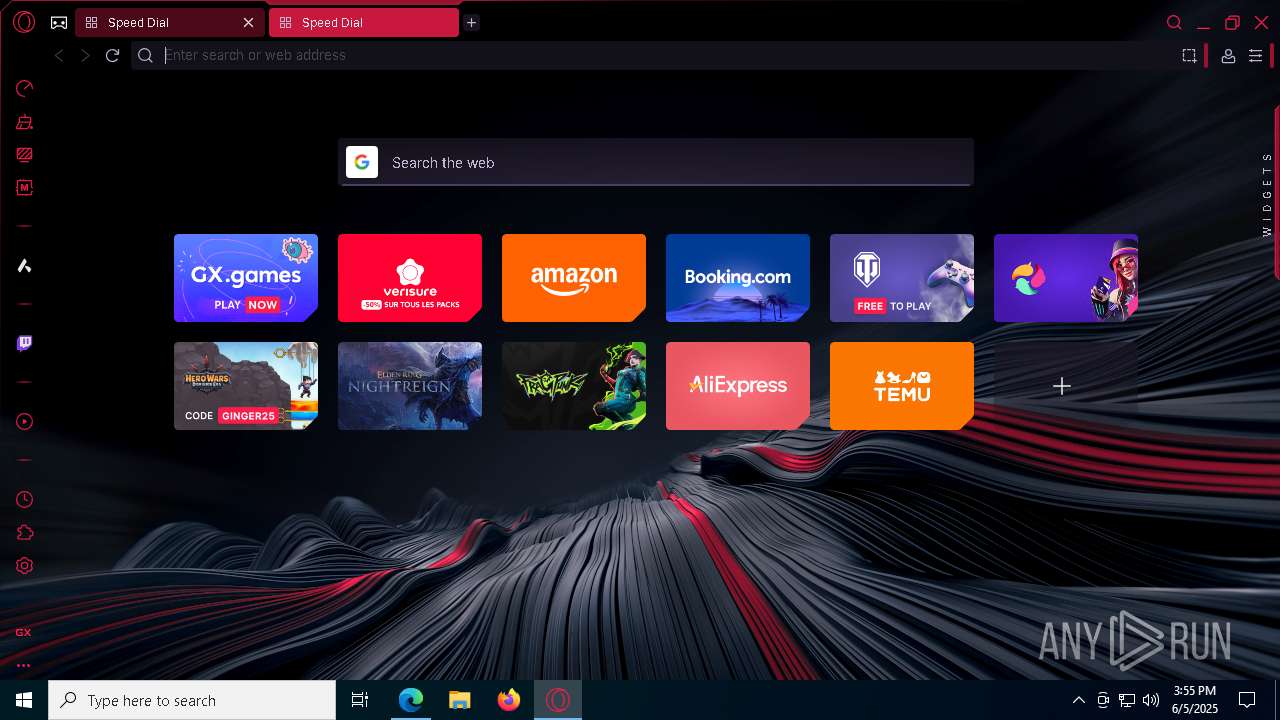This screenshot has height=720, width=1280.
Task: Open Twitch panel in sidebar
Action: coord(25,343)
